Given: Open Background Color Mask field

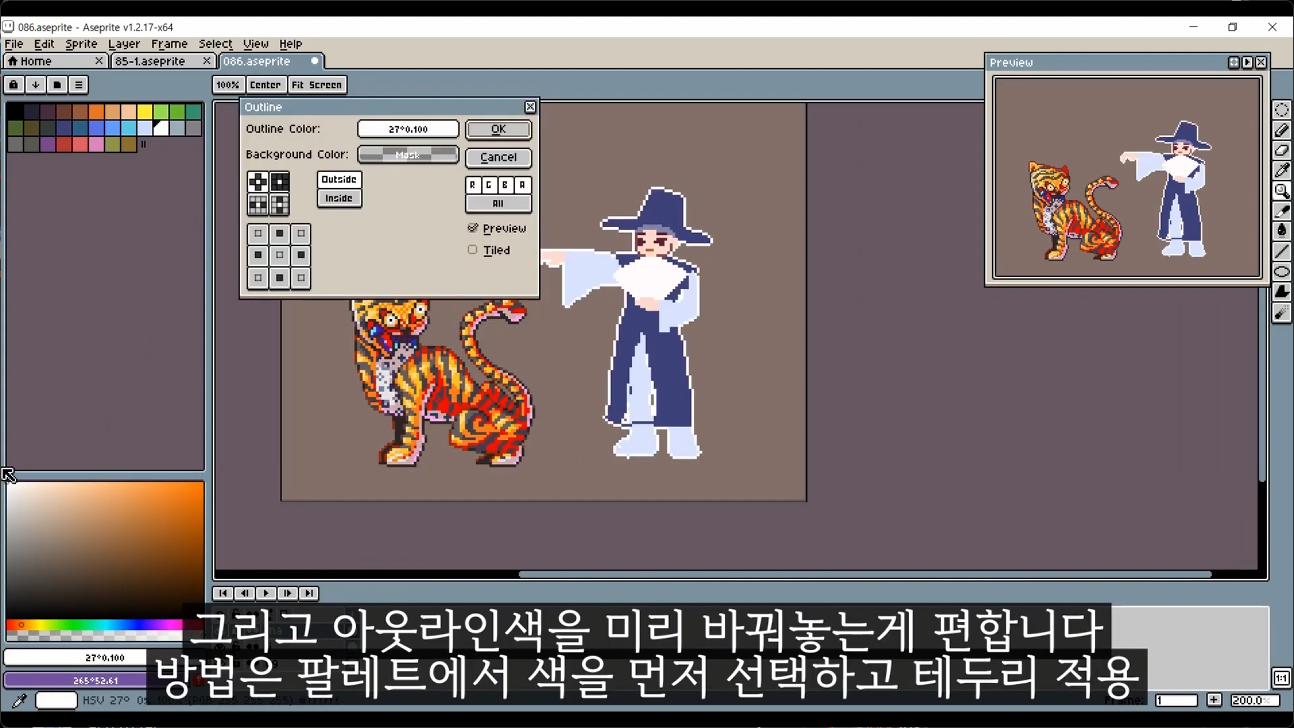Looking at the screenshot, I should click(x=408, y=155).
